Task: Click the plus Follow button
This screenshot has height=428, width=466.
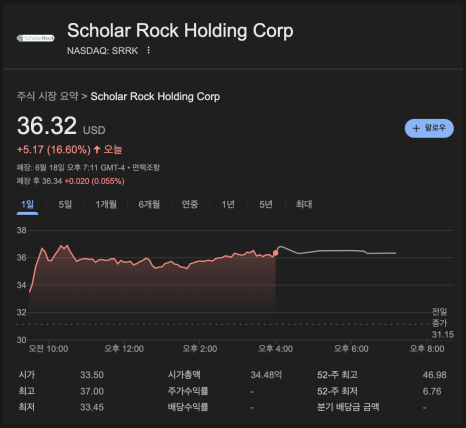Action: click(x=429, y=128)
